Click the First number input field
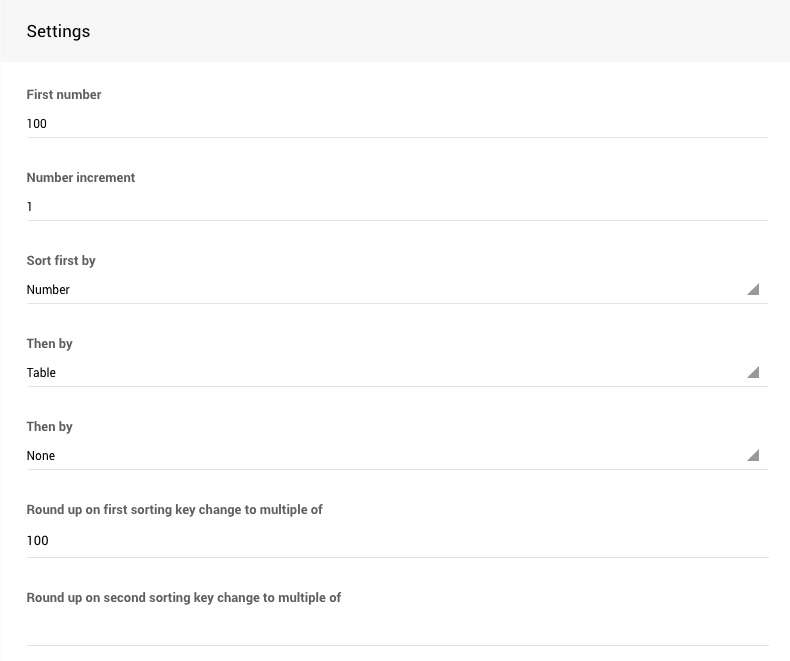This screenshot has width=790, height=661. pos(396,124)
